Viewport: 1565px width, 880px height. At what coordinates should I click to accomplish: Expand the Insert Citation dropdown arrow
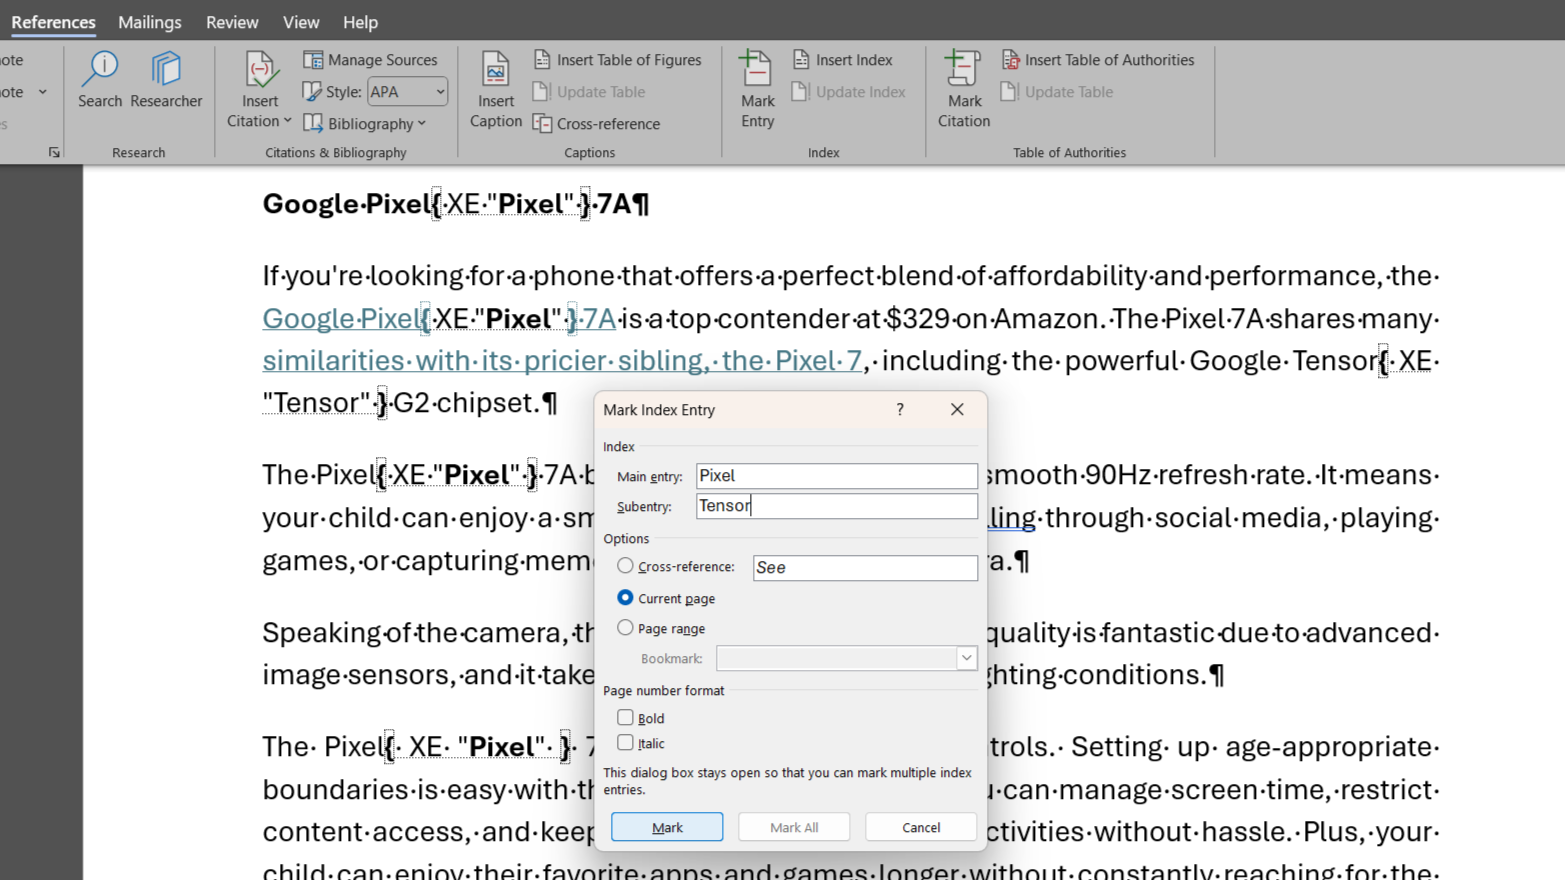click(x=287, y=121)
